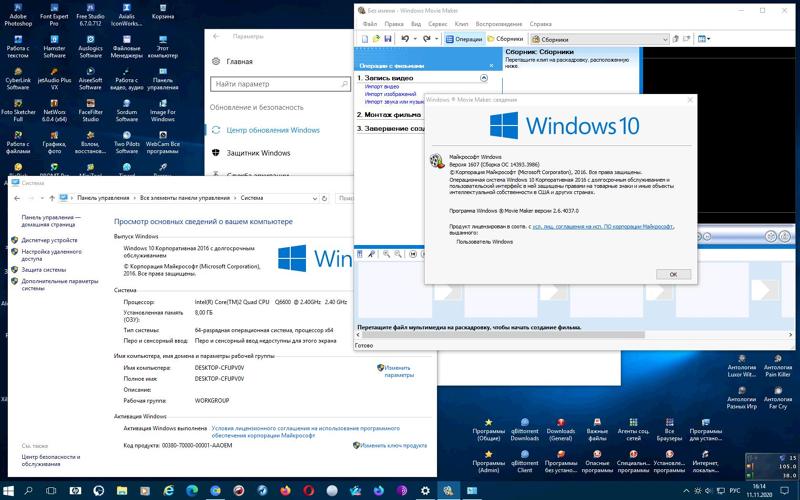Image resolution: width=800 pixels, height=500 pixels.
Task: Click the first empty storyboard clip cell
Action: (x=395, y=290)
